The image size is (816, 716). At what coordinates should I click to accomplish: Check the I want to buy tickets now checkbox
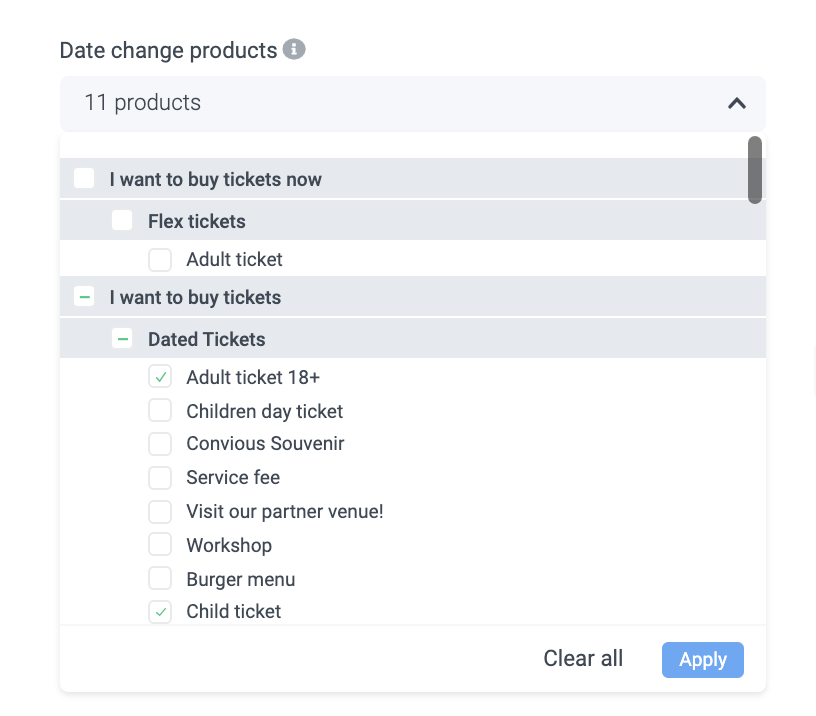[85, 178]
